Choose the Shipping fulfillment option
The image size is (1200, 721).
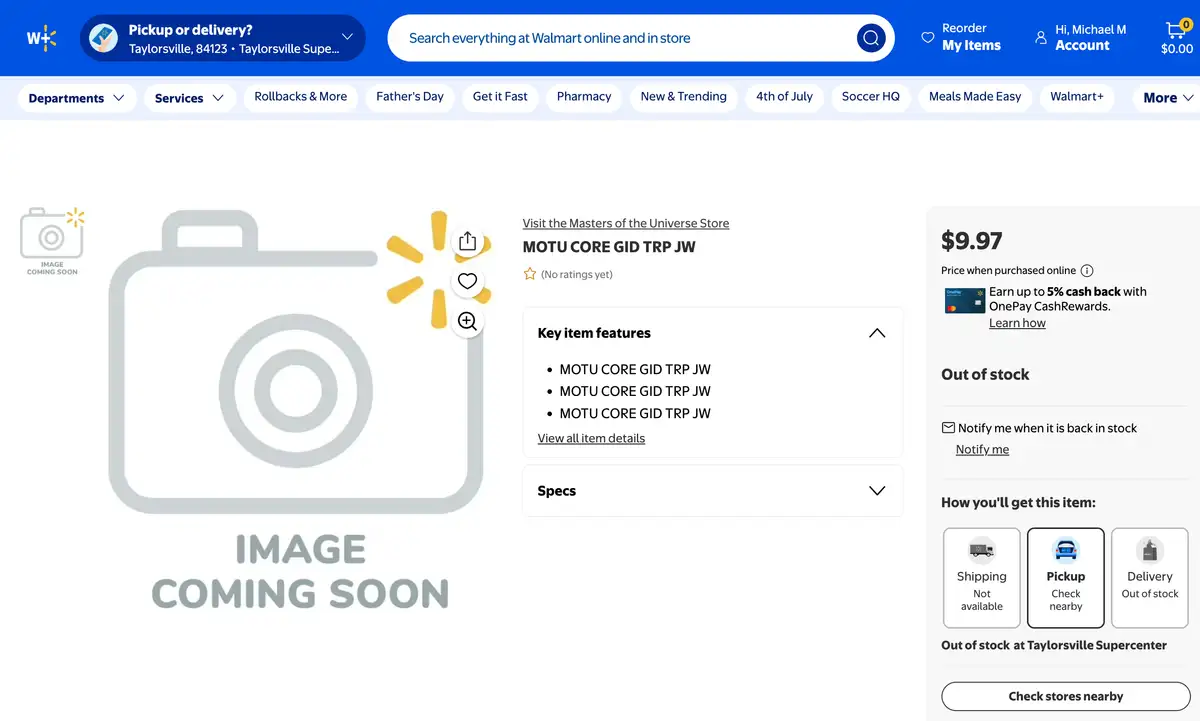coord(982,578)
